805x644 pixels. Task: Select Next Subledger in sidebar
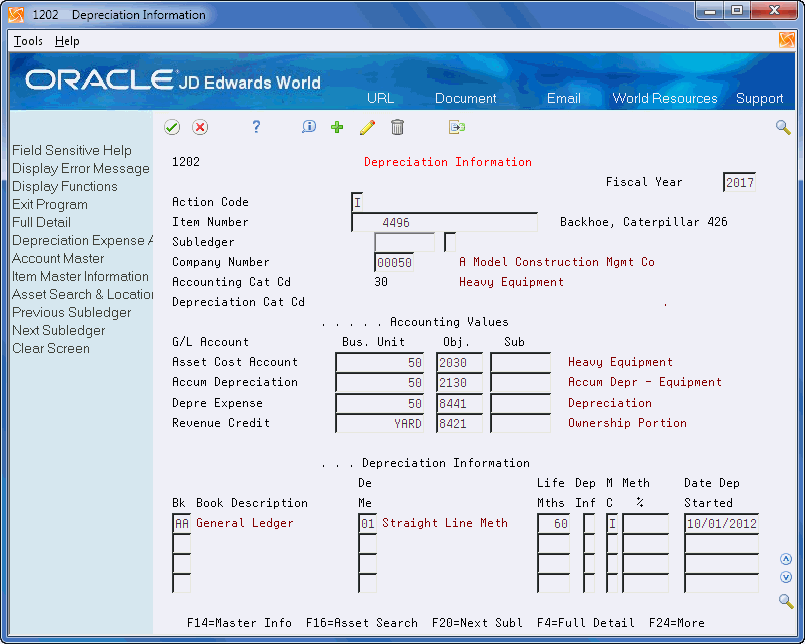click(59, 330)
